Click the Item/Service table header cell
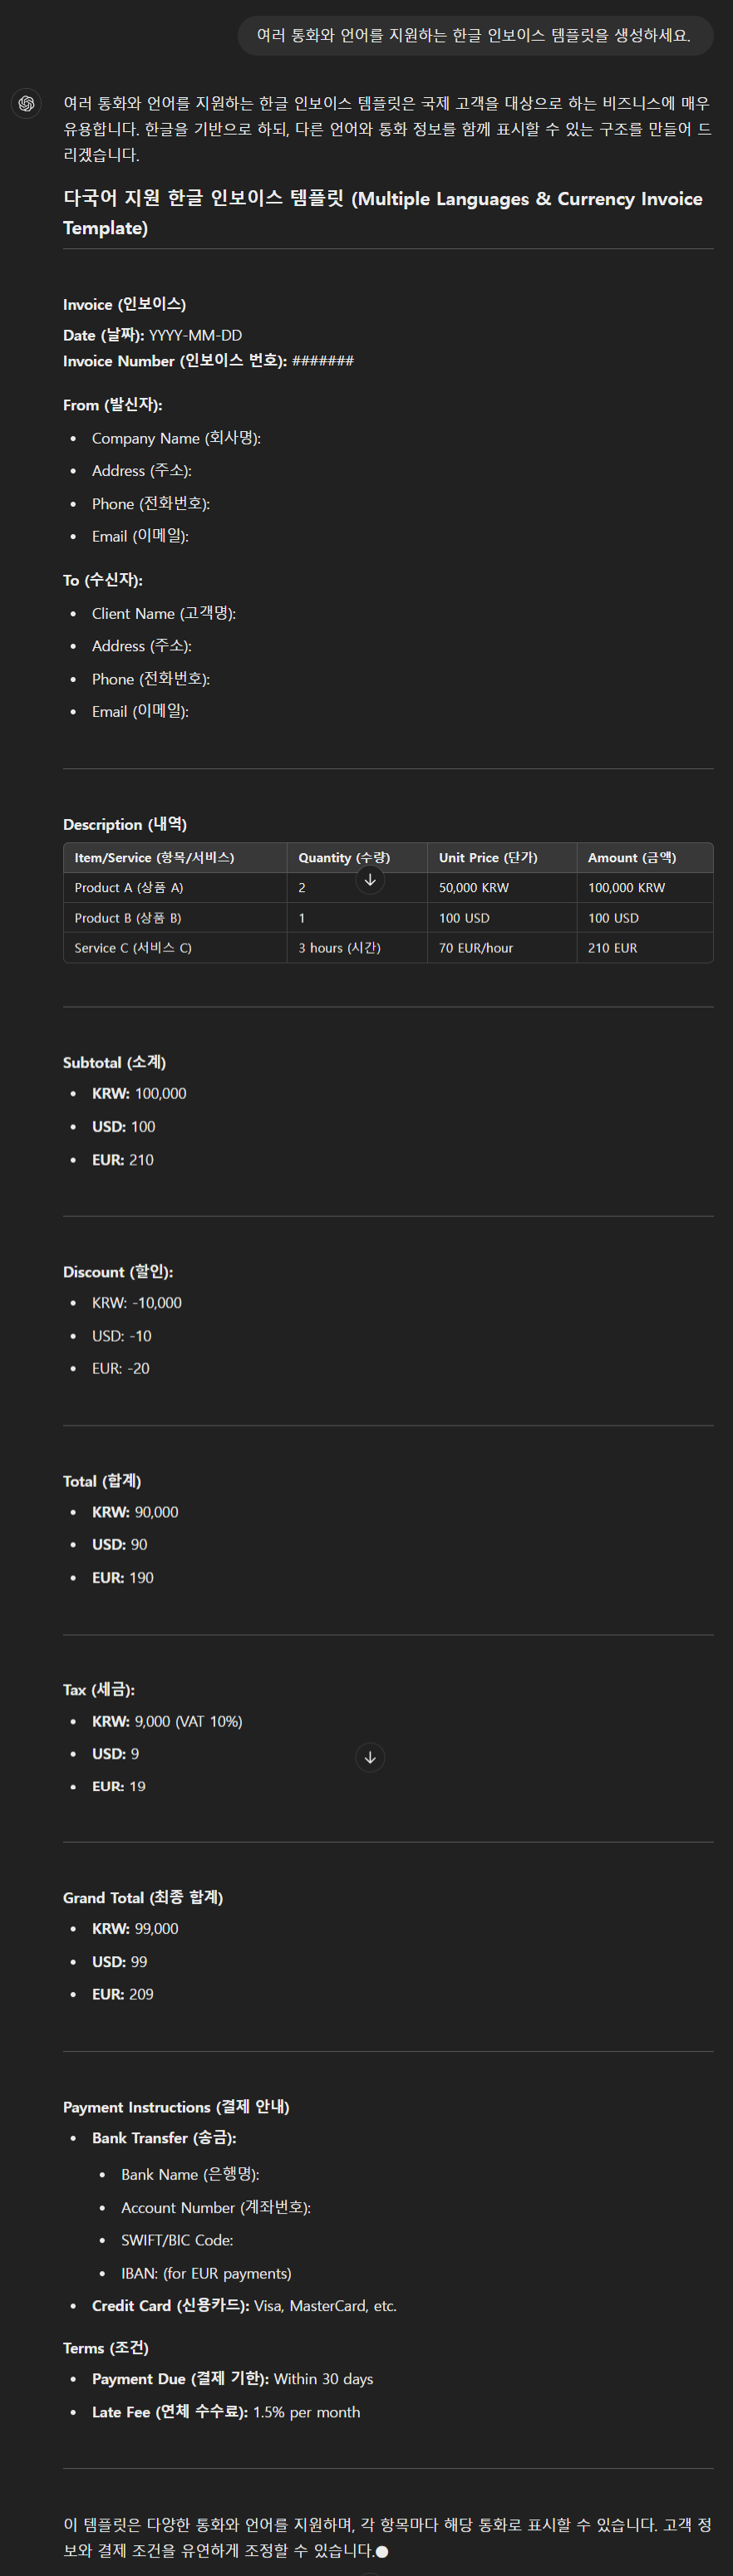Image resolution: width=733 pixels, height=2576 pixels. pyautogui.click(x=175, y=858)
